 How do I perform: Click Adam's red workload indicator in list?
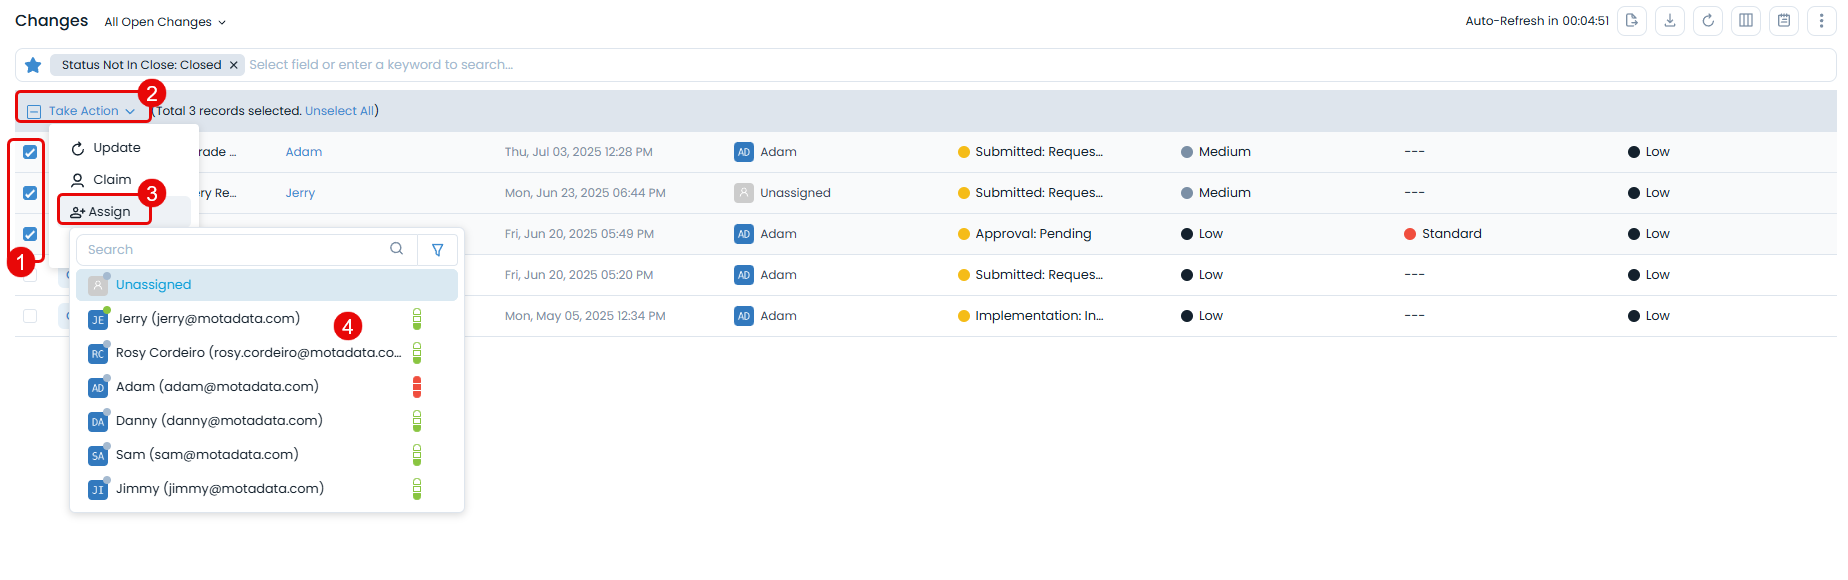pyautogui.click(x=417, y=387)
